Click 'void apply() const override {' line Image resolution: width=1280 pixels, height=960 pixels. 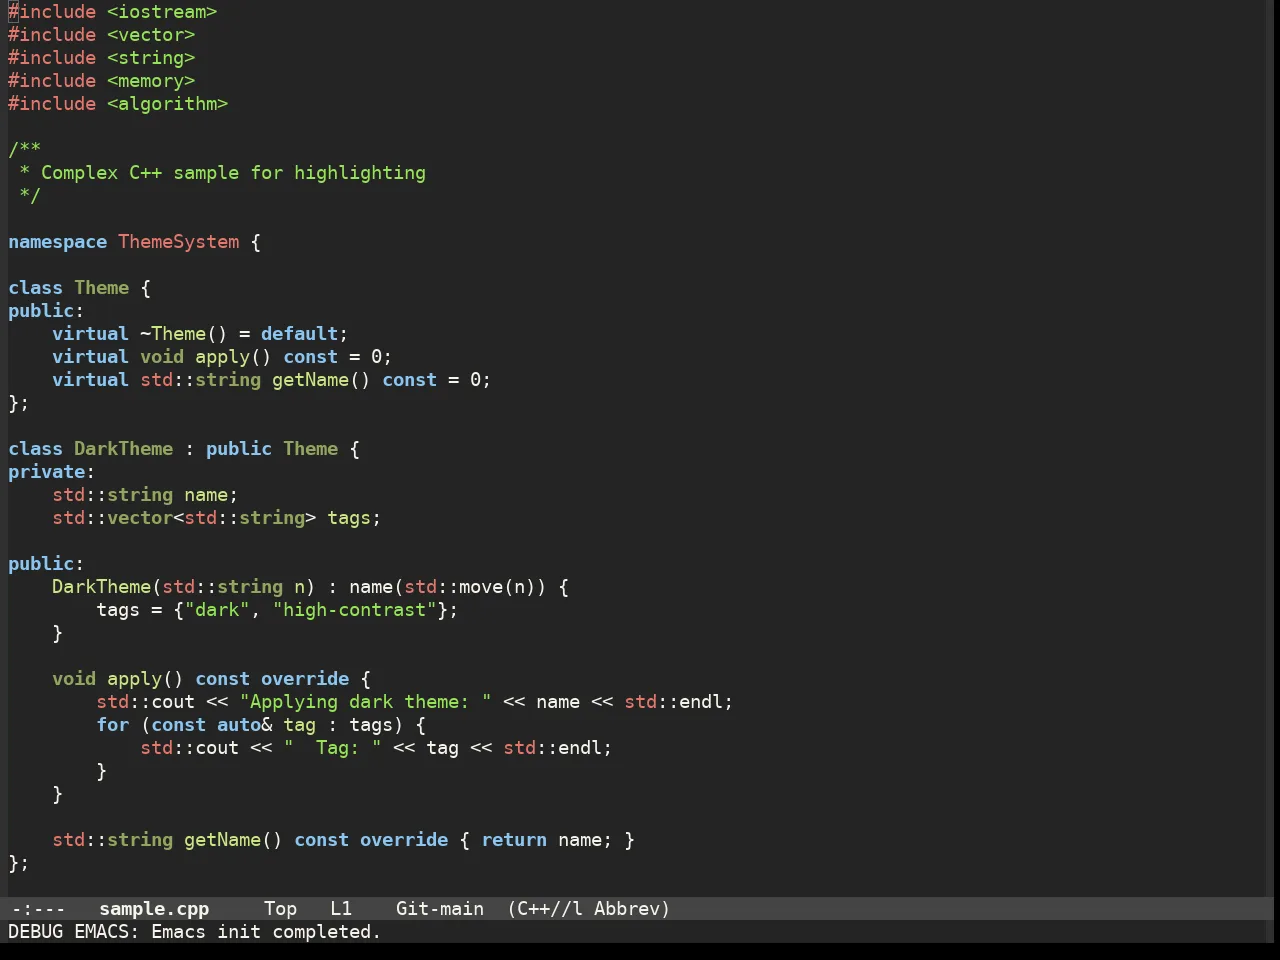pyautogui.click(x=211, y=679)
